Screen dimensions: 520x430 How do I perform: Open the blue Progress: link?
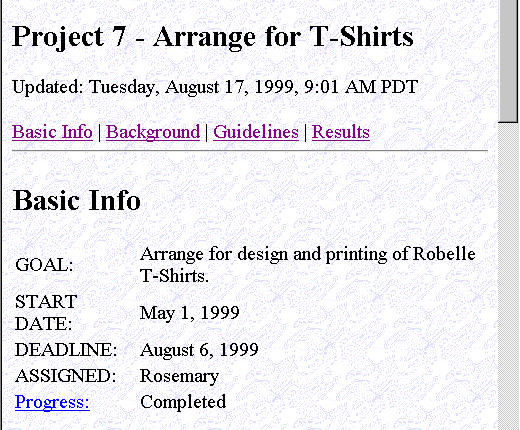point(52,402)
